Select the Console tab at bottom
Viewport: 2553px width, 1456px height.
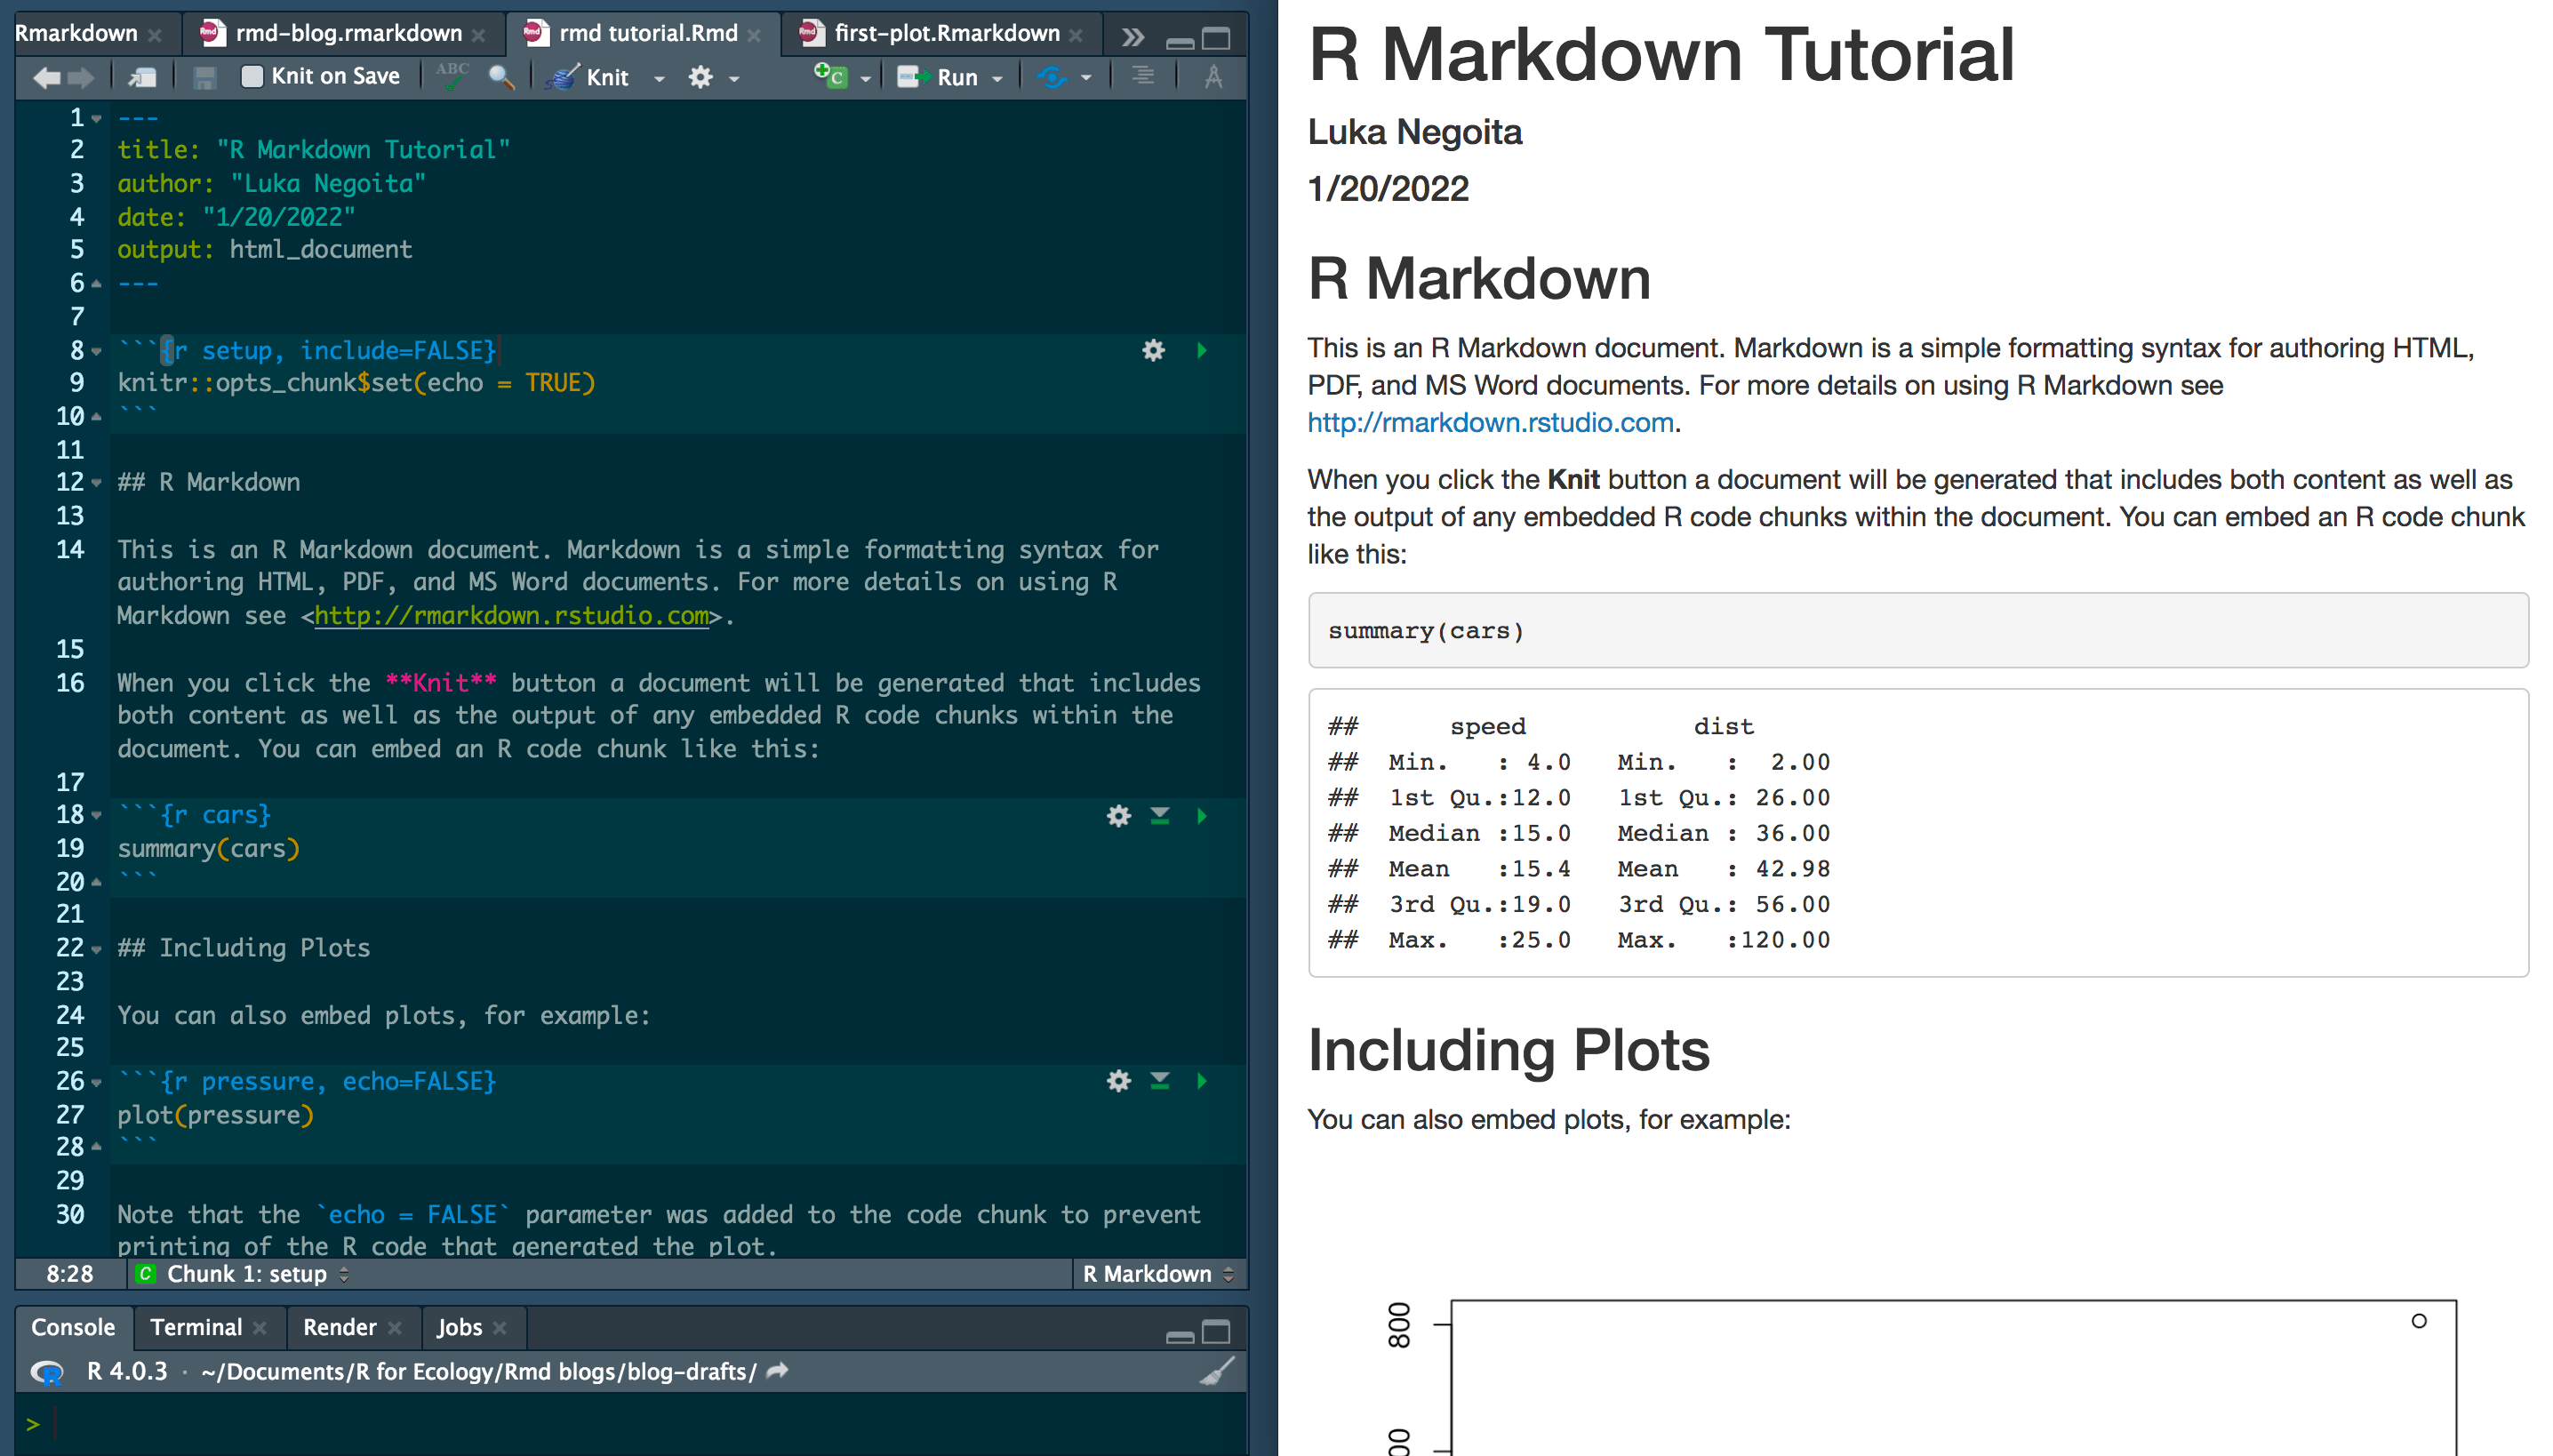point(70,1324)
